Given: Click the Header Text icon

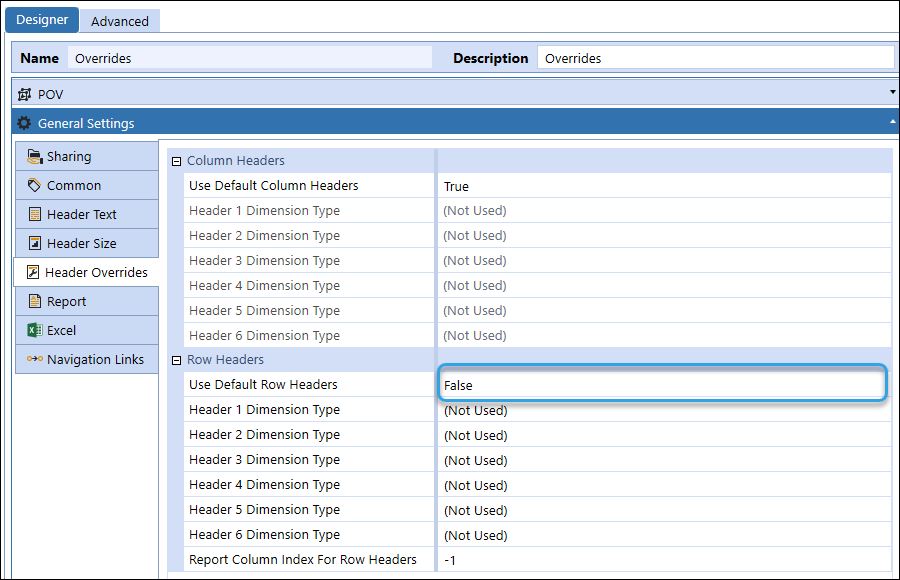Looking at the screenshot, I should [35, 214].
